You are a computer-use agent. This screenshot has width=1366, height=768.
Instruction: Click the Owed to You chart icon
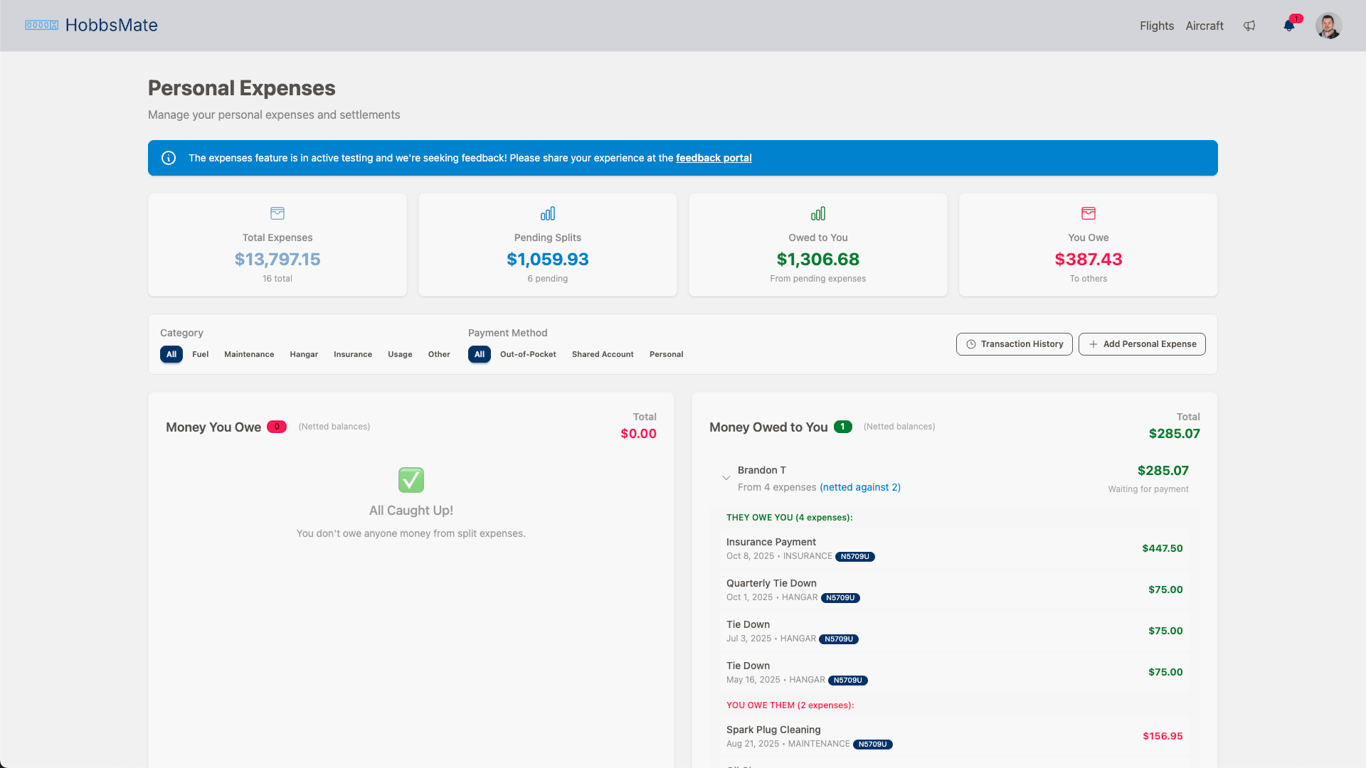coord(818,213)
